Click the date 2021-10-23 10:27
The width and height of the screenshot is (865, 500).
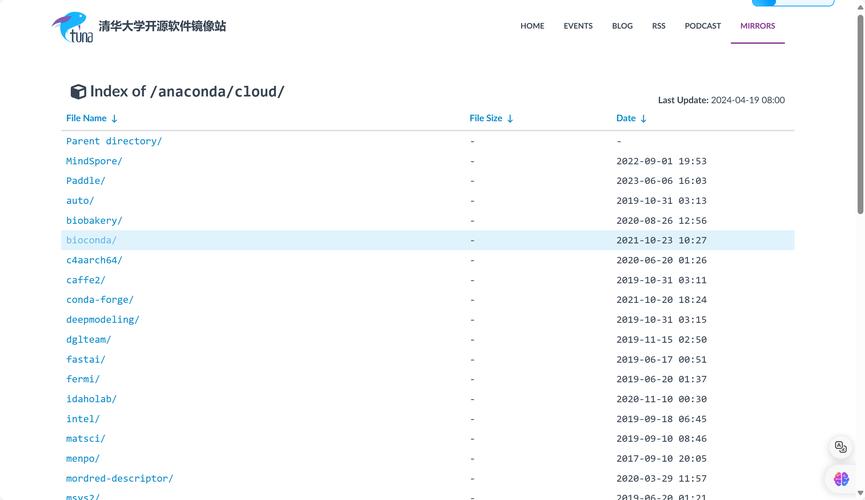pos(661,241)
